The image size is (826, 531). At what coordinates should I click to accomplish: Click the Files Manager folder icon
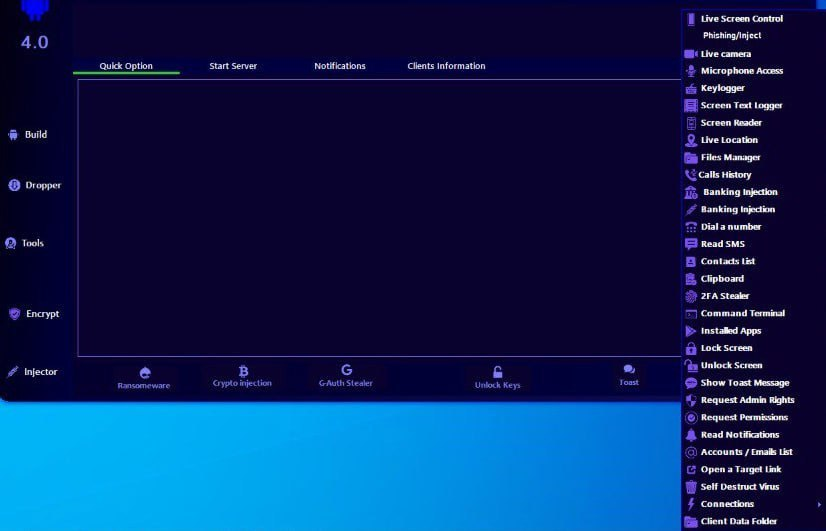(x=691, y=158)
